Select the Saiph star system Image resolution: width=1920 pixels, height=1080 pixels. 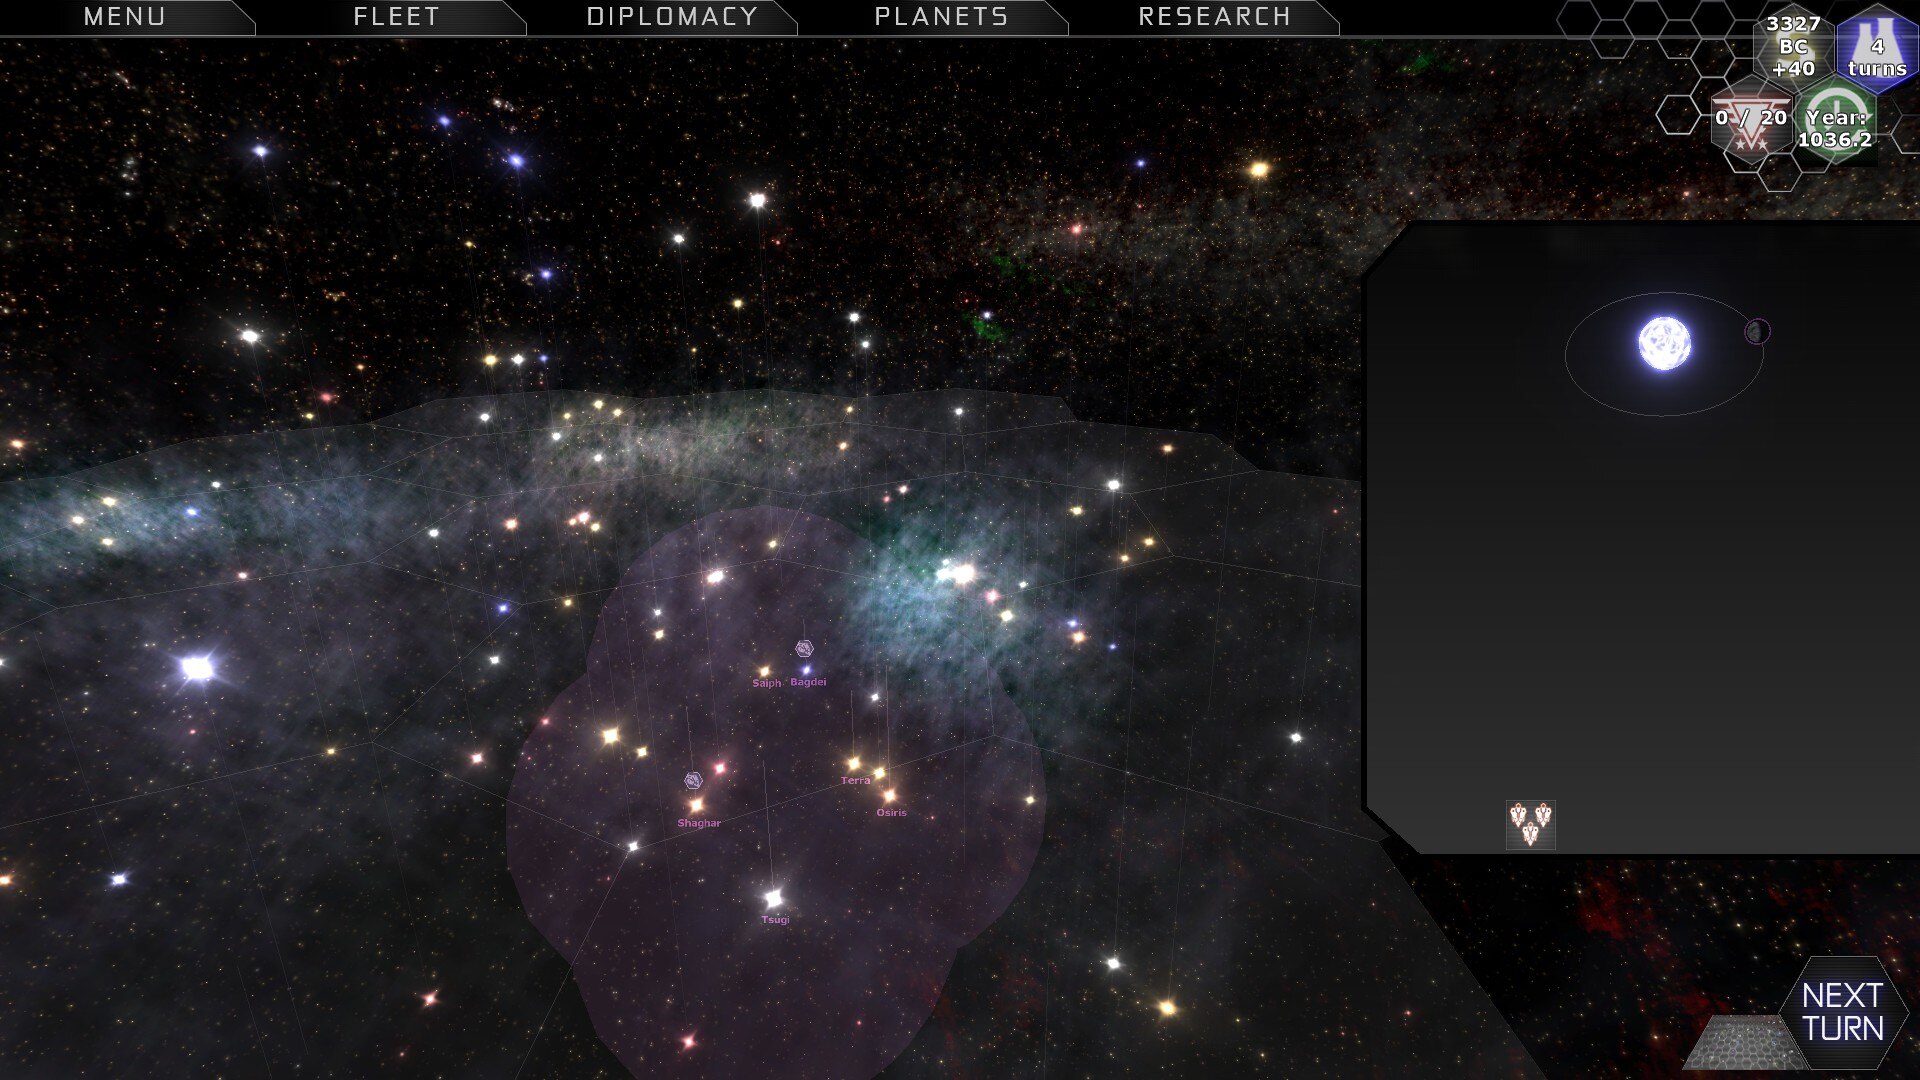[765, 670]
